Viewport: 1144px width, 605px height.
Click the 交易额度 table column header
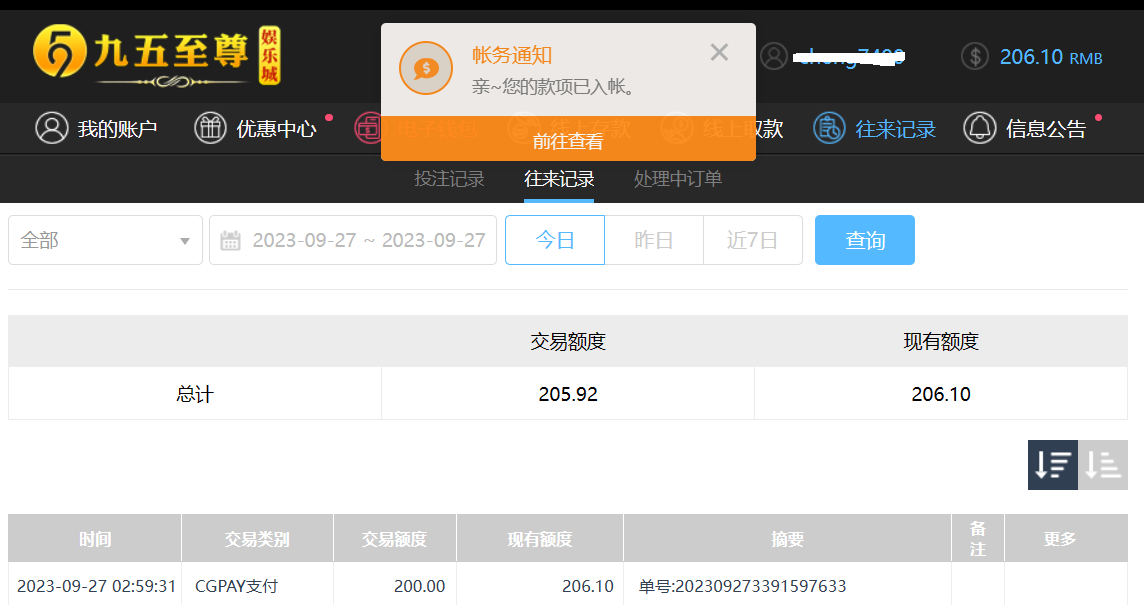pos(395,539)
